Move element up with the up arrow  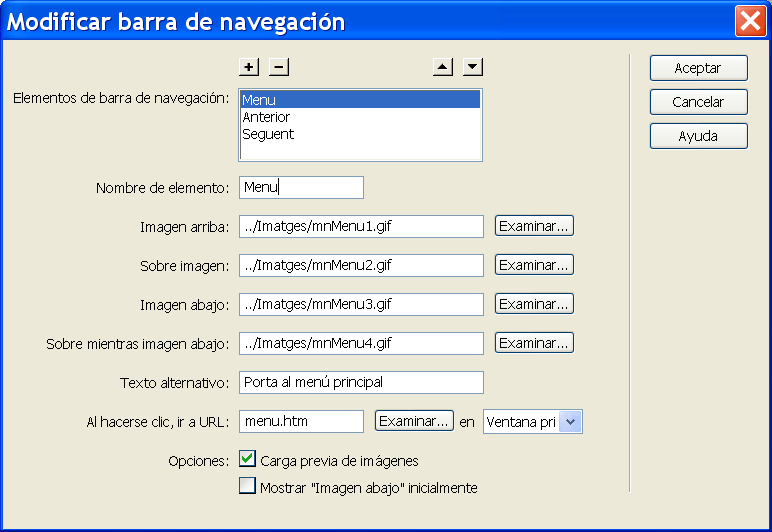[x=443, y=67]
